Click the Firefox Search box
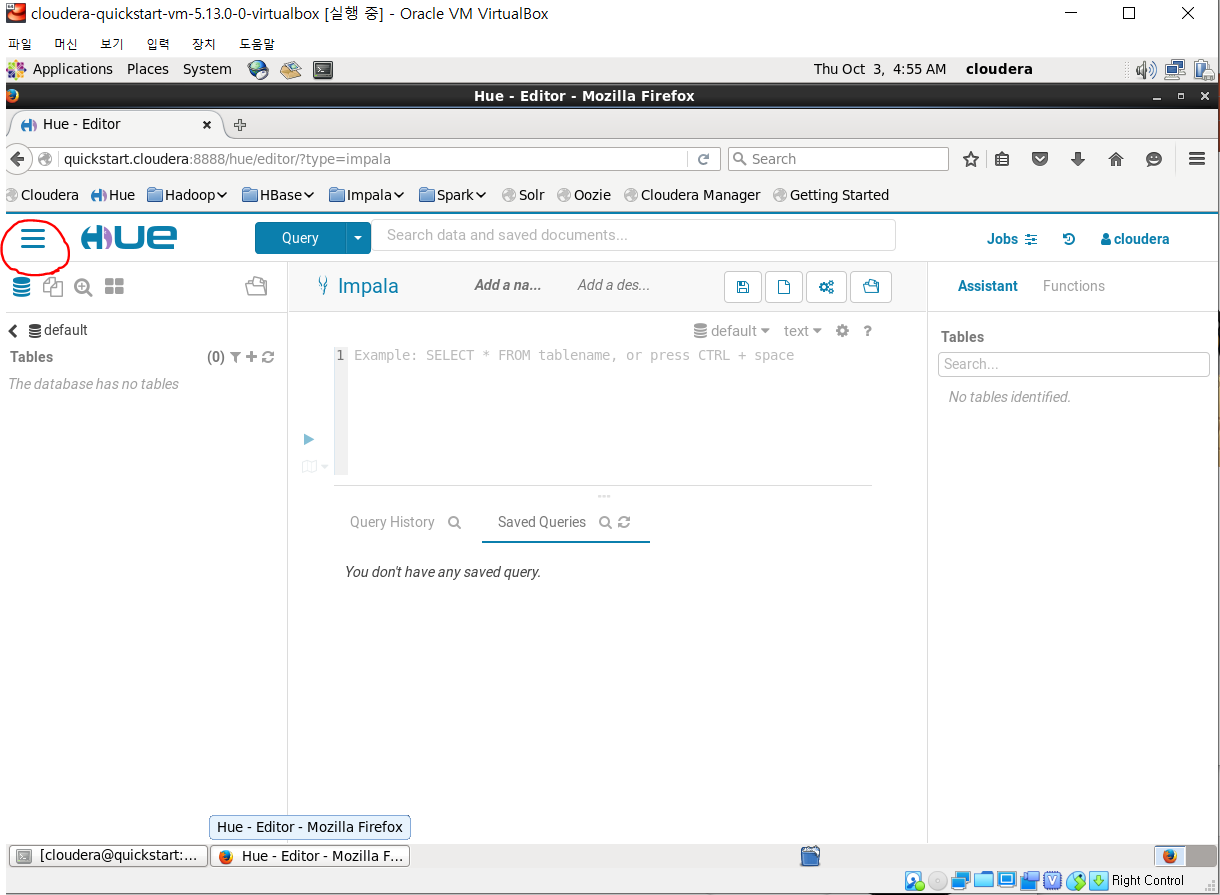This screenshot has height=895, width=1220. click(x=838, y=159)
